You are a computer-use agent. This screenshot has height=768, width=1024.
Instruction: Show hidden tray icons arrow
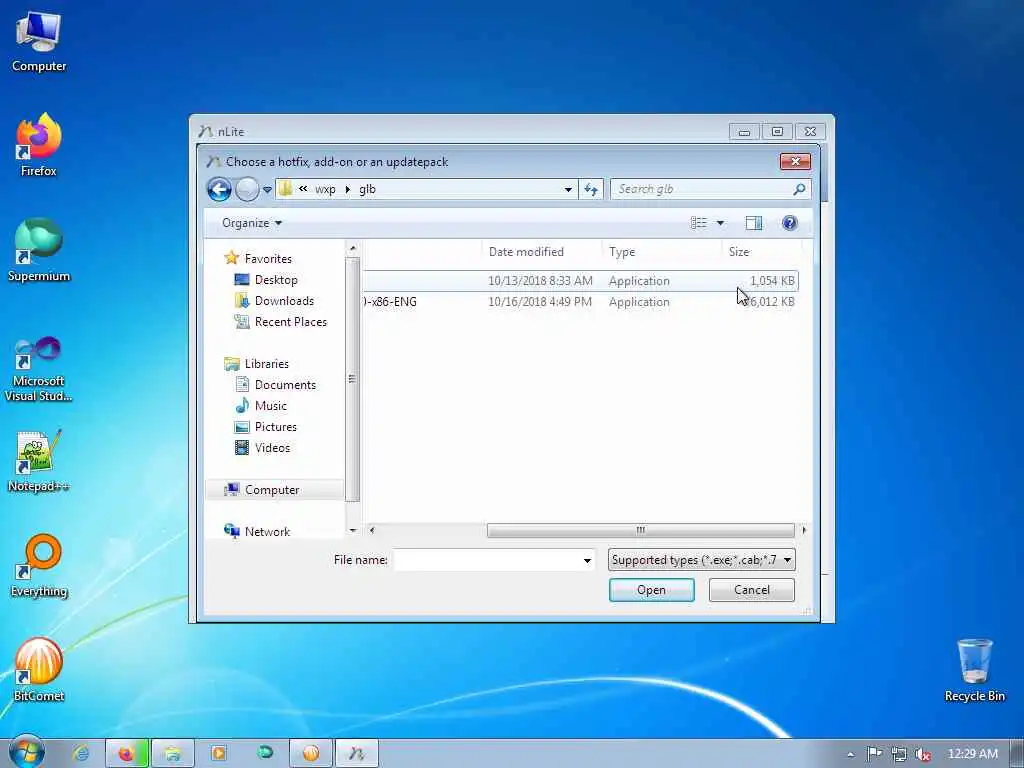point(850,755)
